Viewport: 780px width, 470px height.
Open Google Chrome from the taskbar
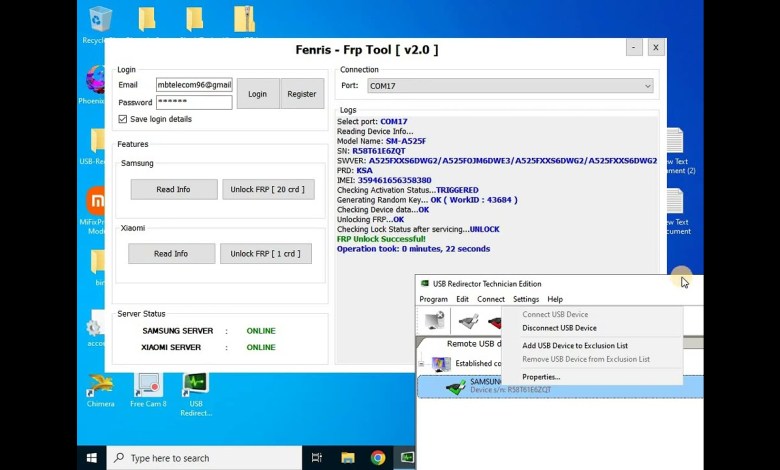[x=378, y=458]
